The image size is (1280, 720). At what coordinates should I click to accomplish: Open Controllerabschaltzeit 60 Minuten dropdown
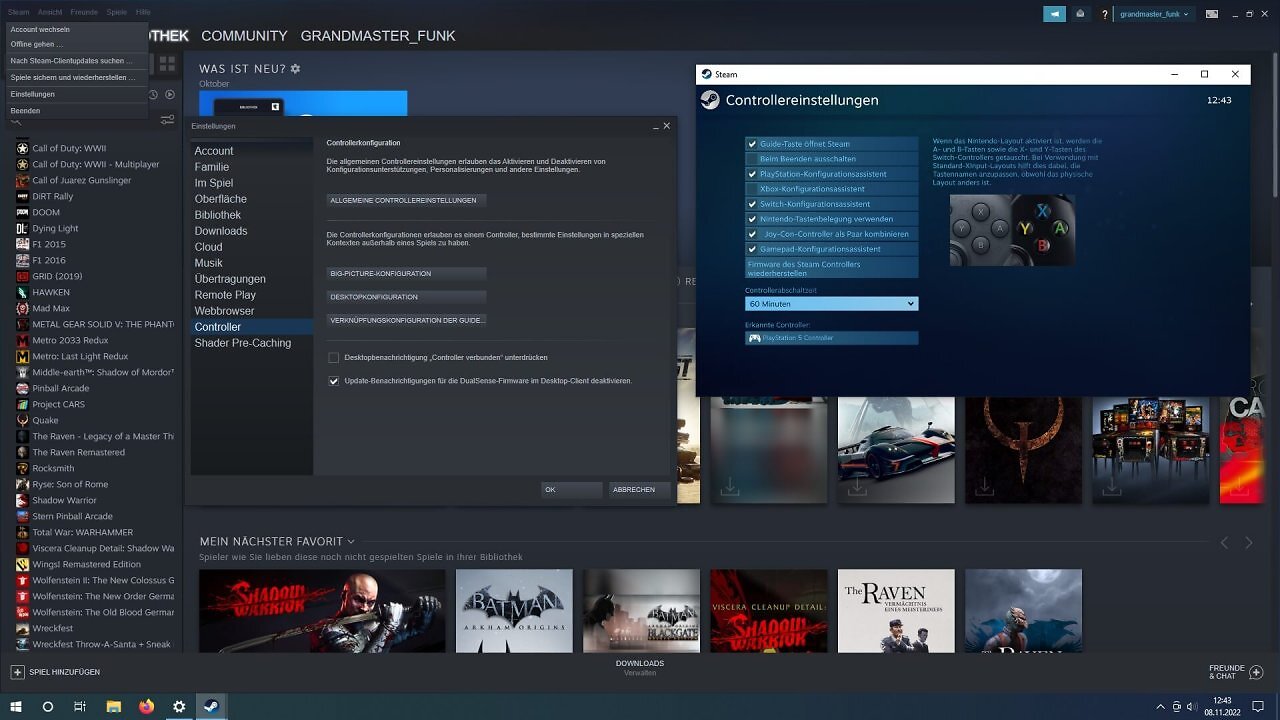coord(831,303)
